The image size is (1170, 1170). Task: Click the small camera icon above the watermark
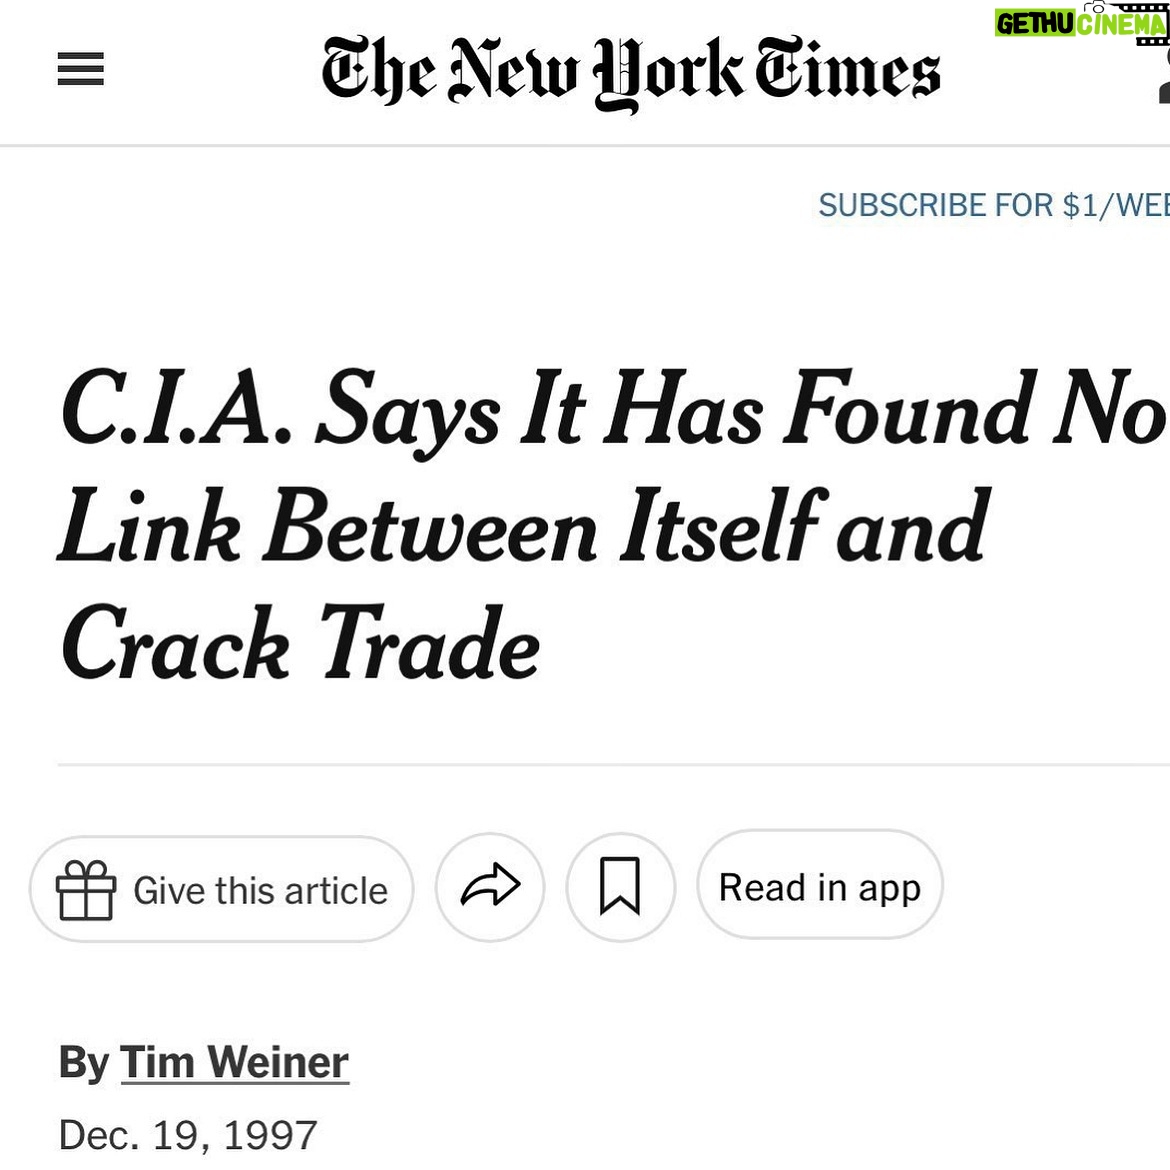[x=1097, y=7]
